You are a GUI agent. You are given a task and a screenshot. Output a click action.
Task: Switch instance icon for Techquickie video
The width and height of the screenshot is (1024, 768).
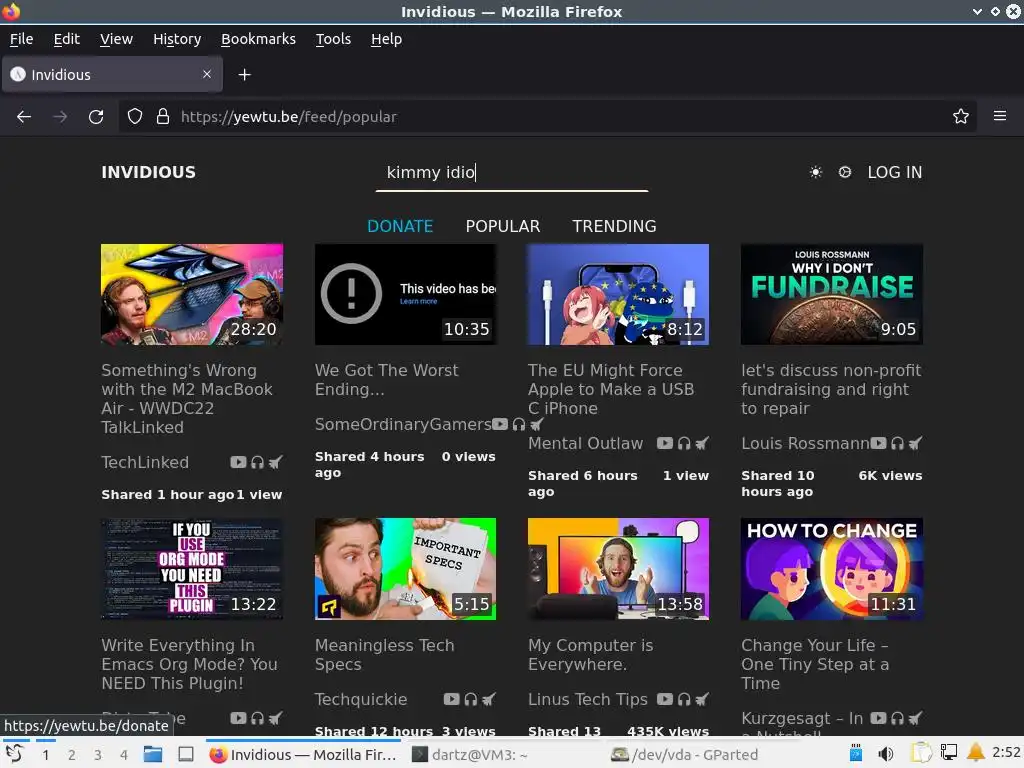[x=488, y=699]
